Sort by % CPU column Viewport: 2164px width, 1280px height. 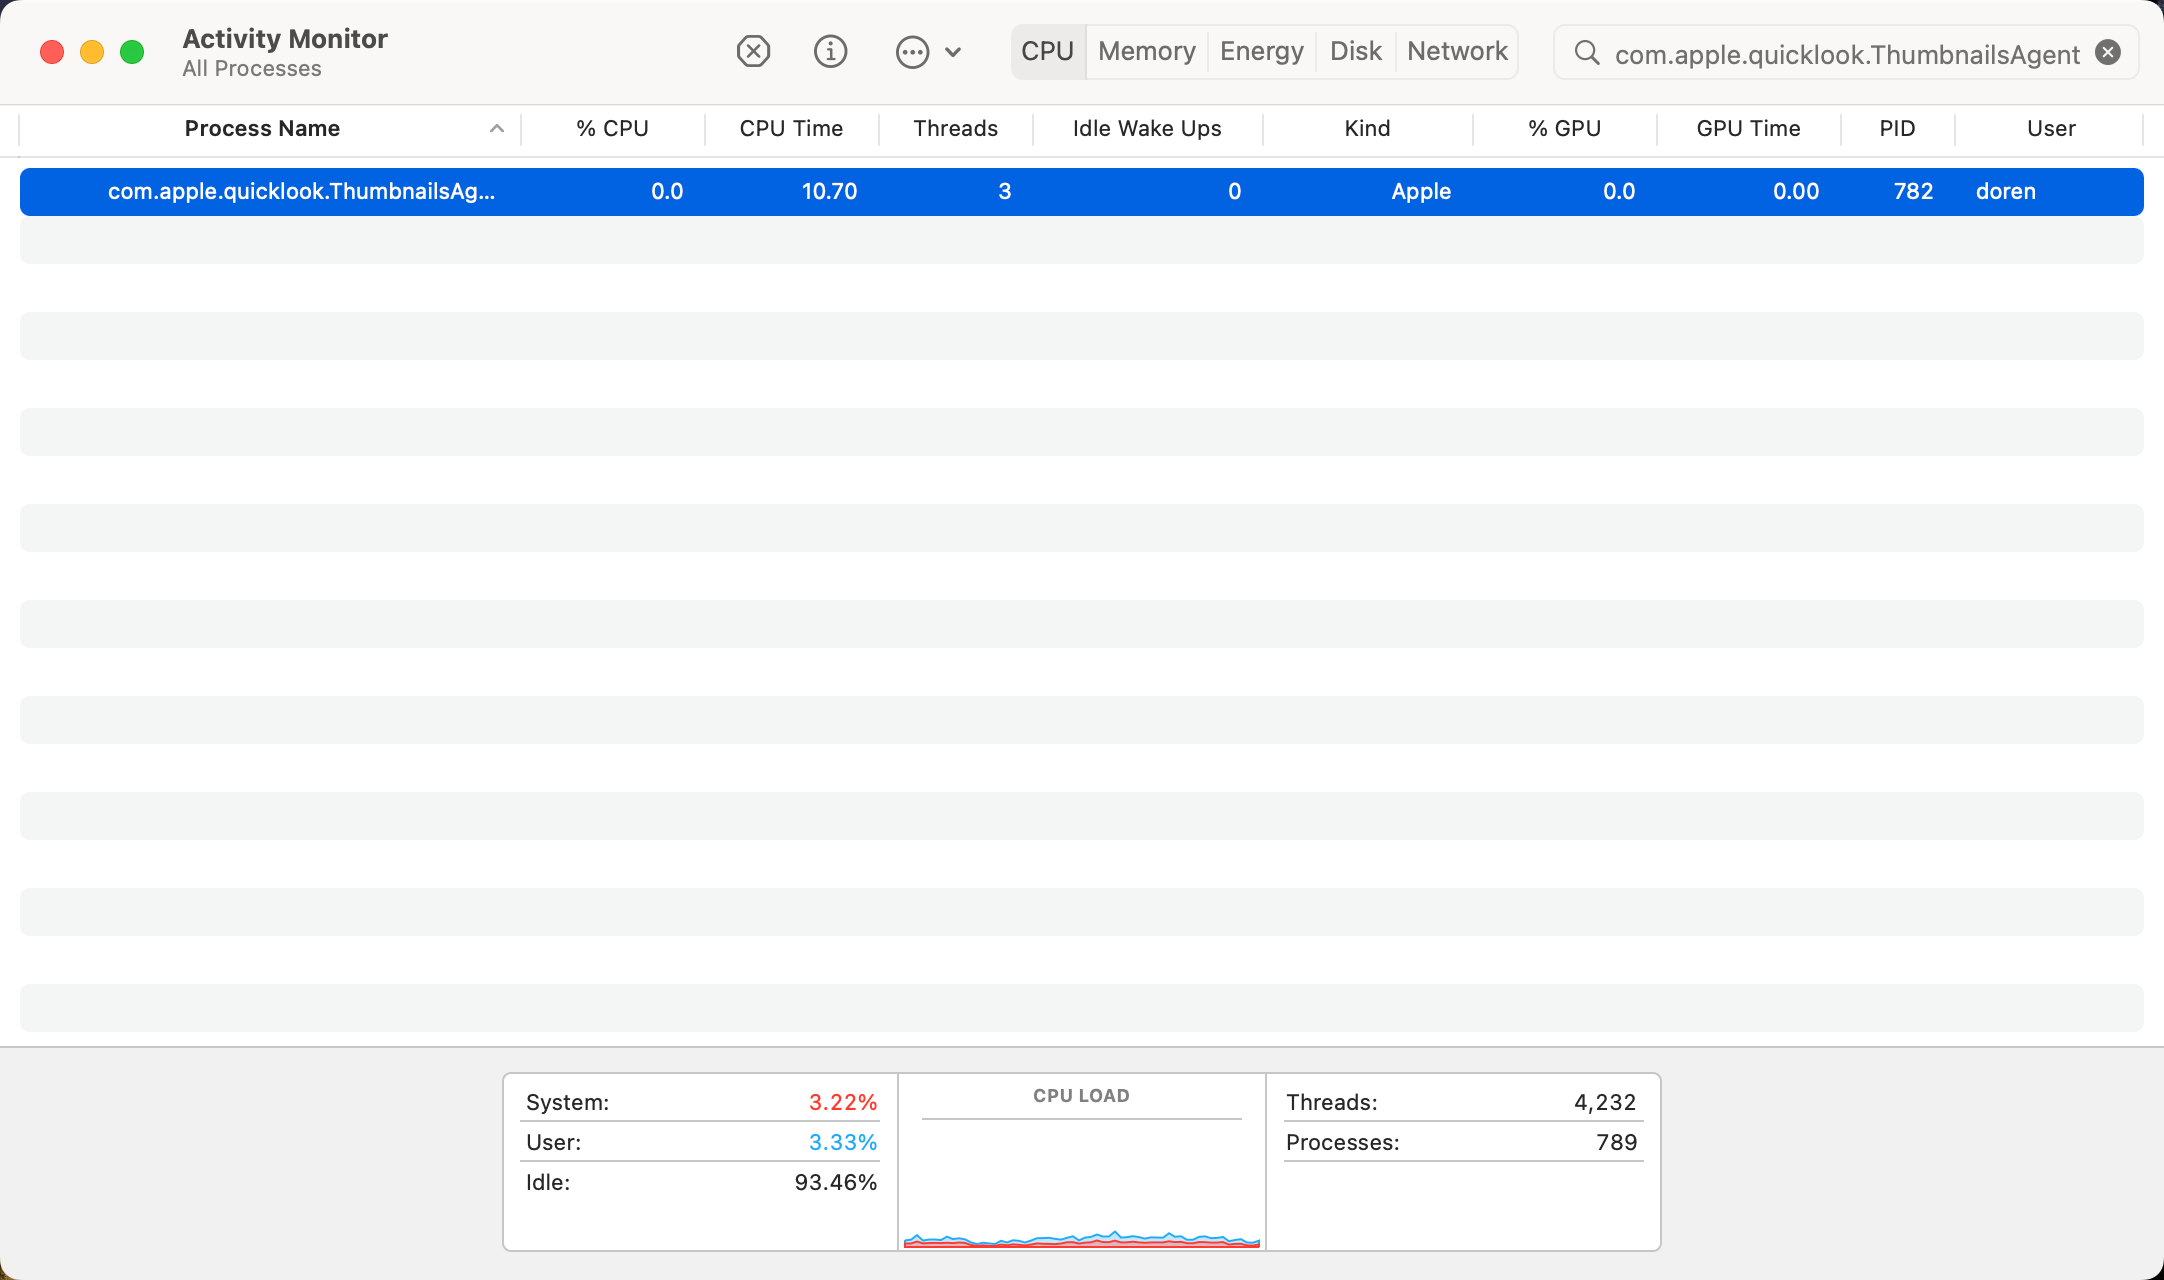612,128
